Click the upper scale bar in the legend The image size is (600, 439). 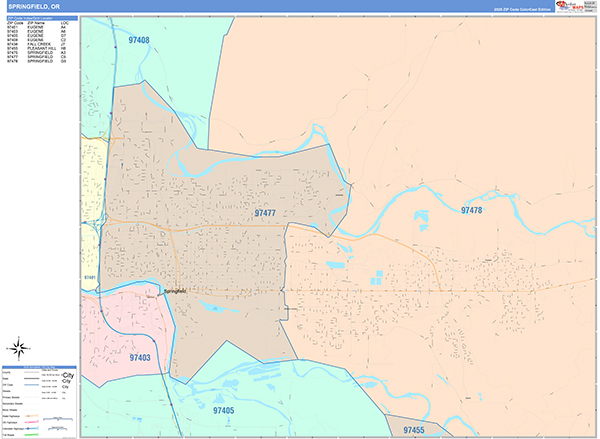coord(58,419)
